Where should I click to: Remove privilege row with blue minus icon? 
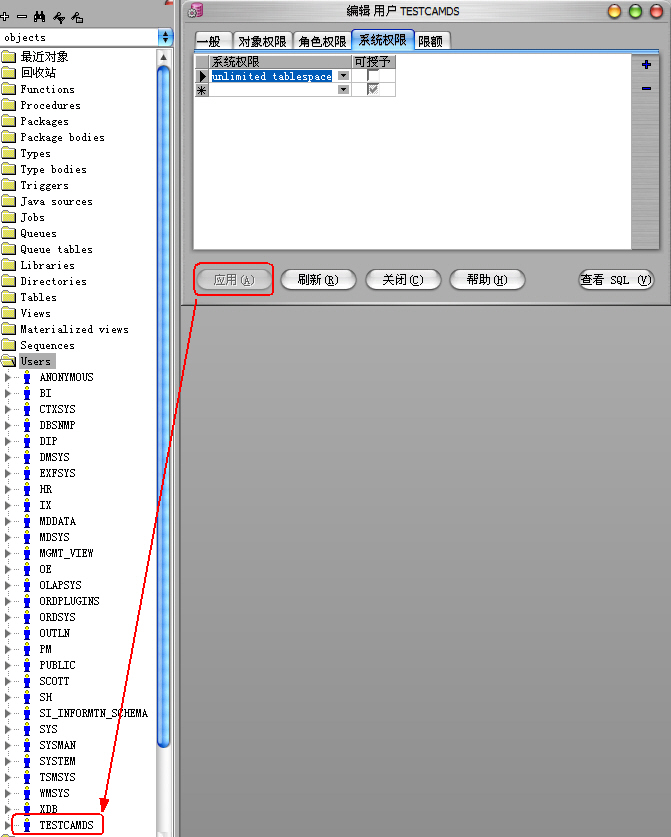tap(646, 88)
